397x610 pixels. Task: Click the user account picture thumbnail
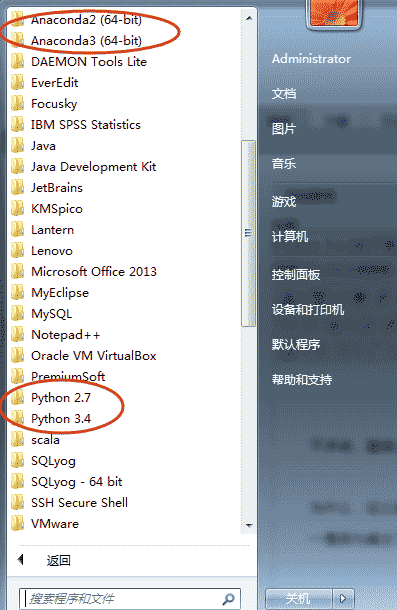[x=334, y=13]
